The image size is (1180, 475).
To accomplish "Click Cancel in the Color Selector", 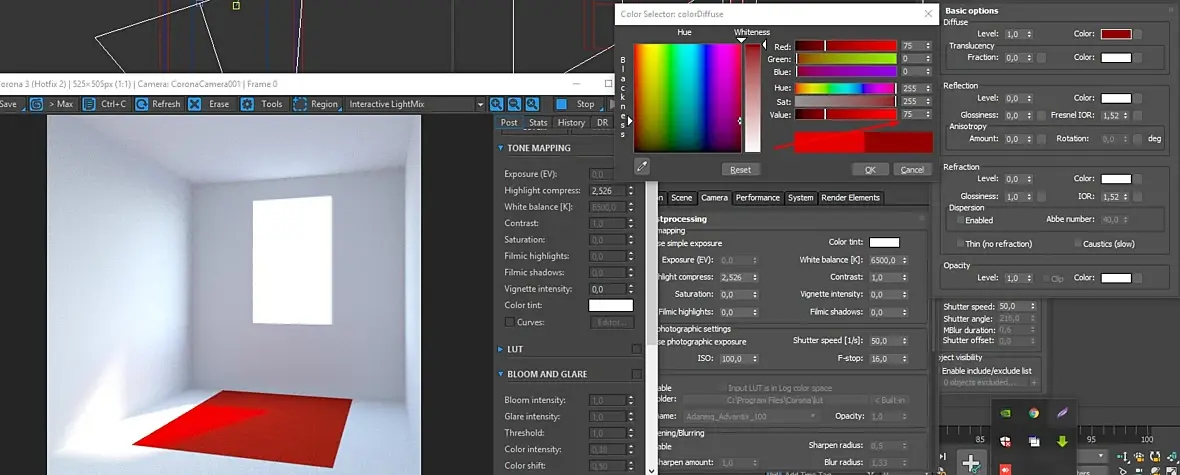I will coord(911,169).
